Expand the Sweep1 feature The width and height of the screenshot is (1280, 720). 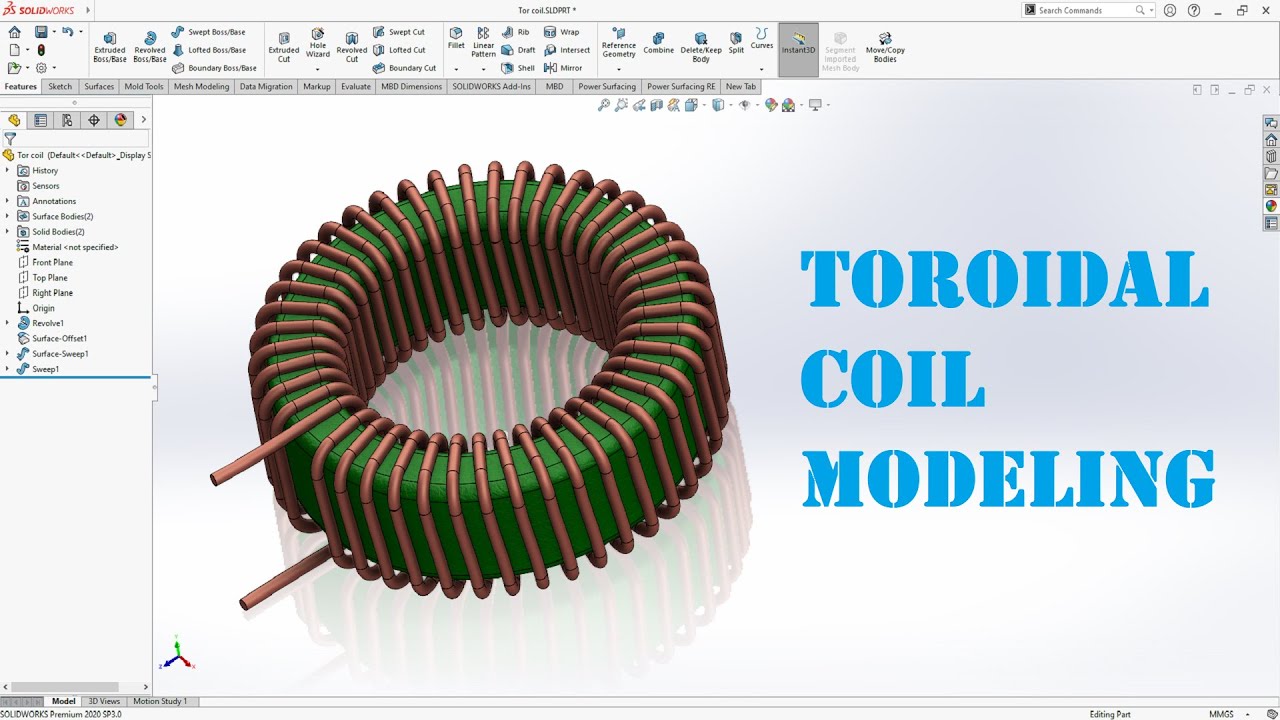[x=8, y=369]
